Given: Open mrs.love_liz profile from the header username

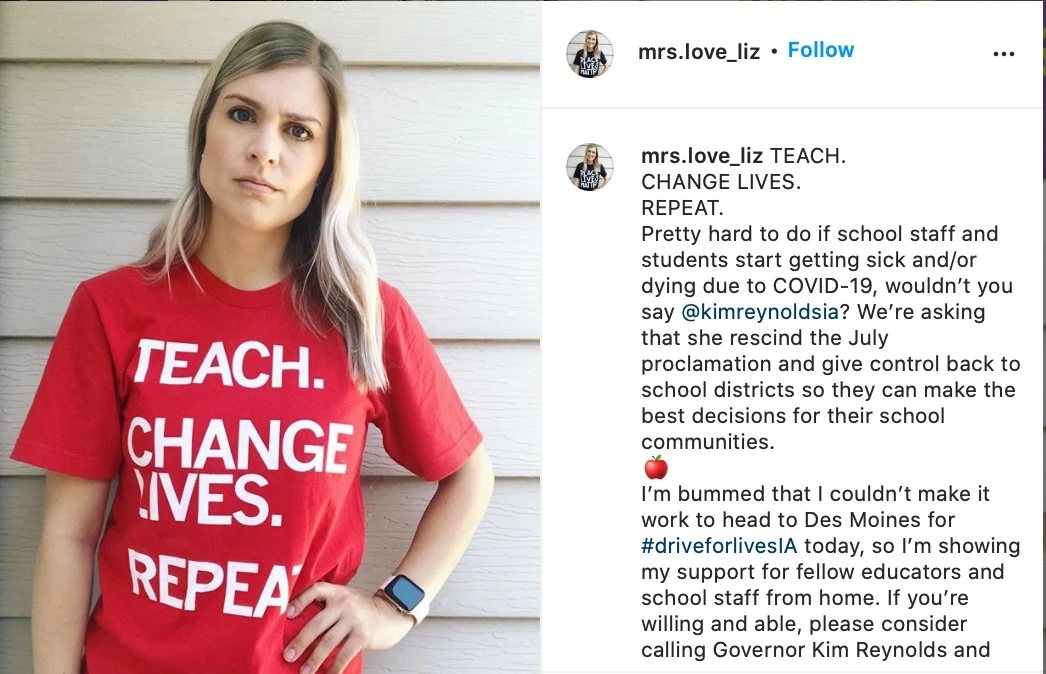Looking at the screenshot, I should (x=700, y=51).
